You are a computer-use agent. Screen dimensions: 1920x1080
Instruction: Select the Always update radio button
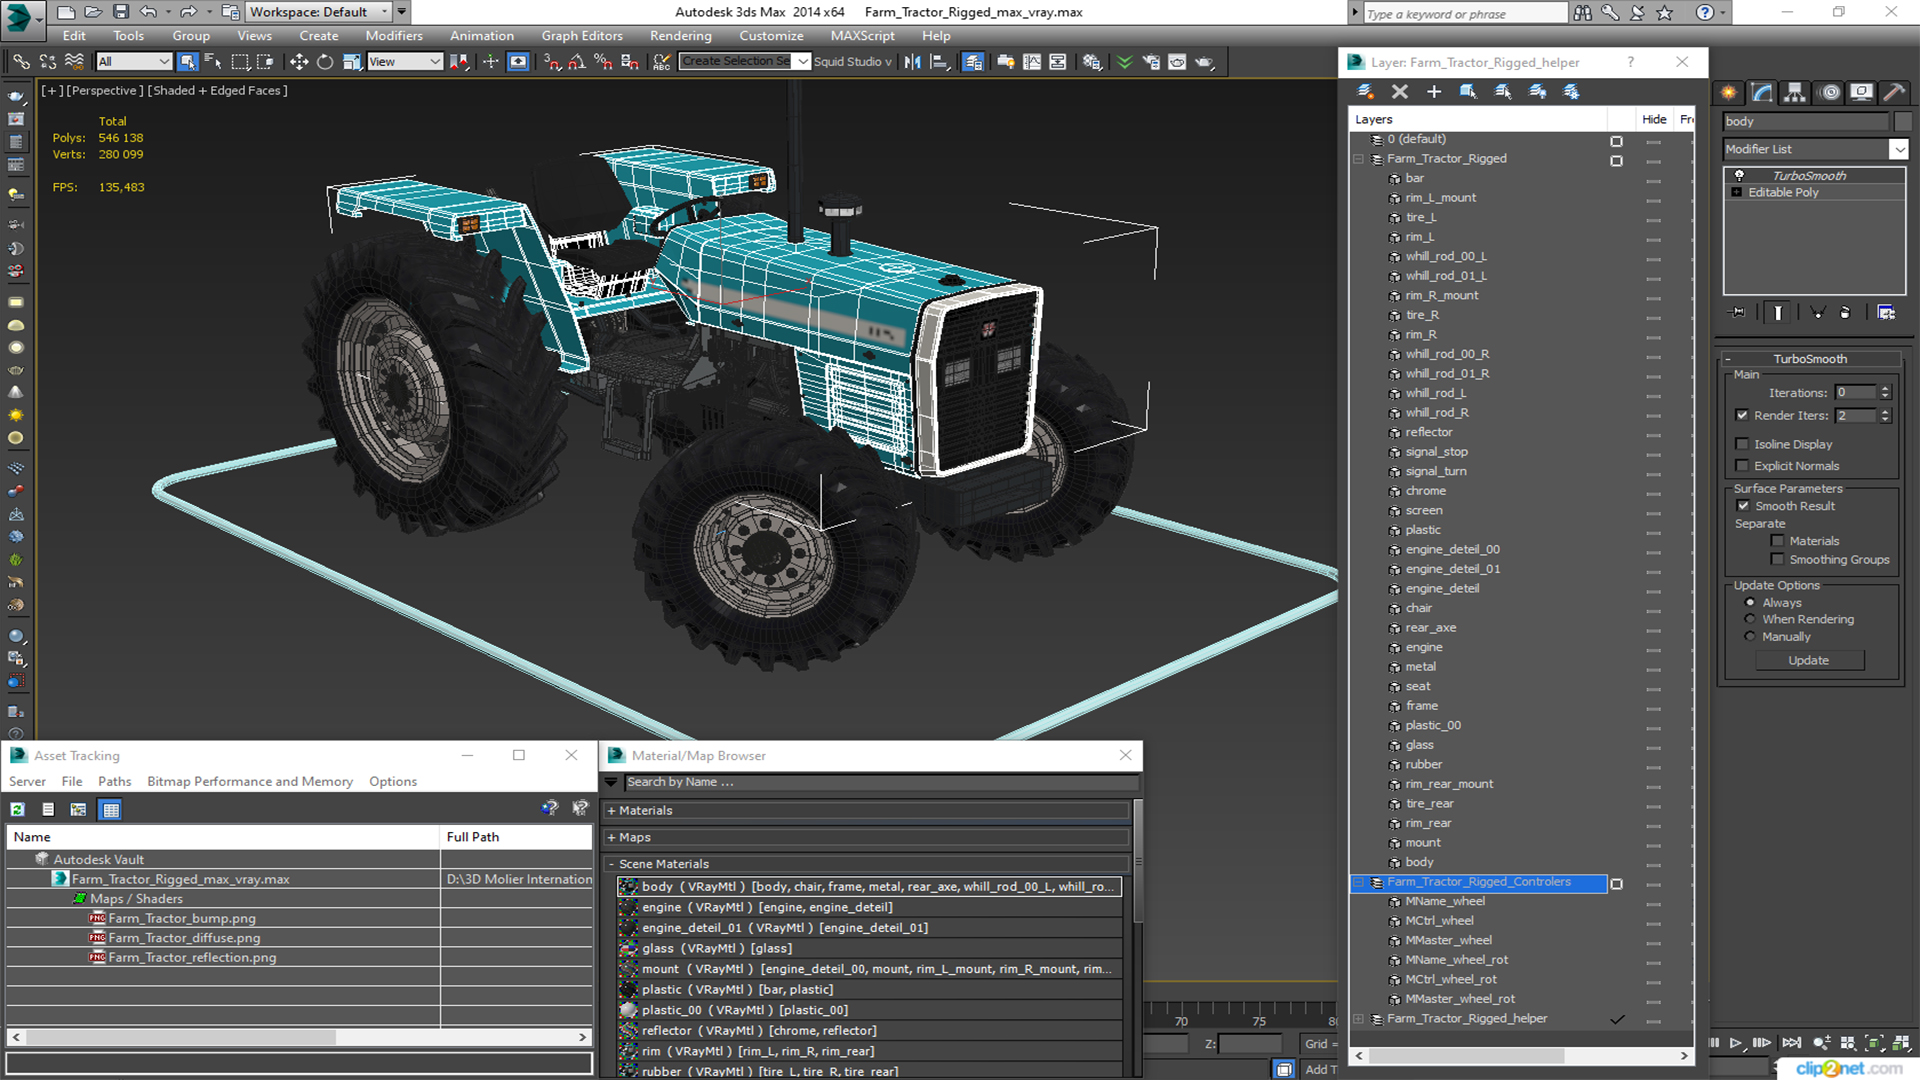point(1750,603)
